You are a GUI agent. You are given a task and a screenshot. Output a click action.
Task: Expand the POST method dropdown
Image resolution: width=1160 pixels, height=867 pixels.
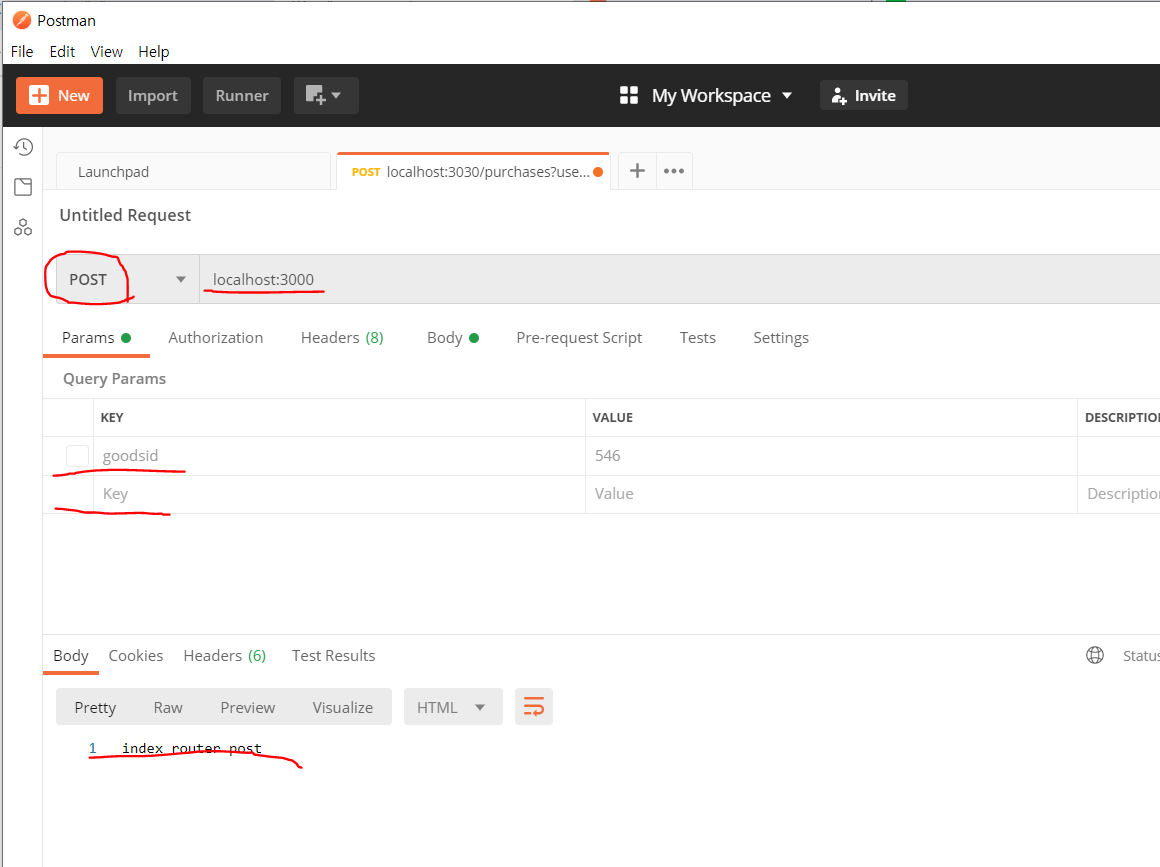(181, 279)
